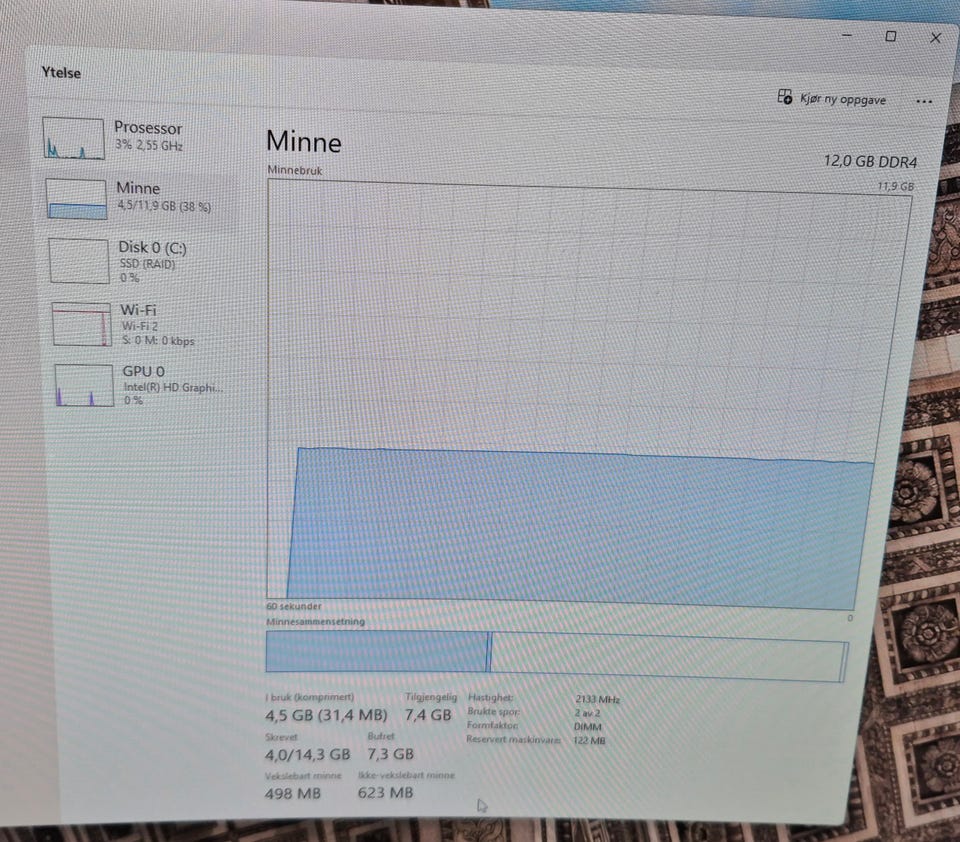Click the '4,5 GB (31,4 MB)' in-use value

click(x=326, y=715)
